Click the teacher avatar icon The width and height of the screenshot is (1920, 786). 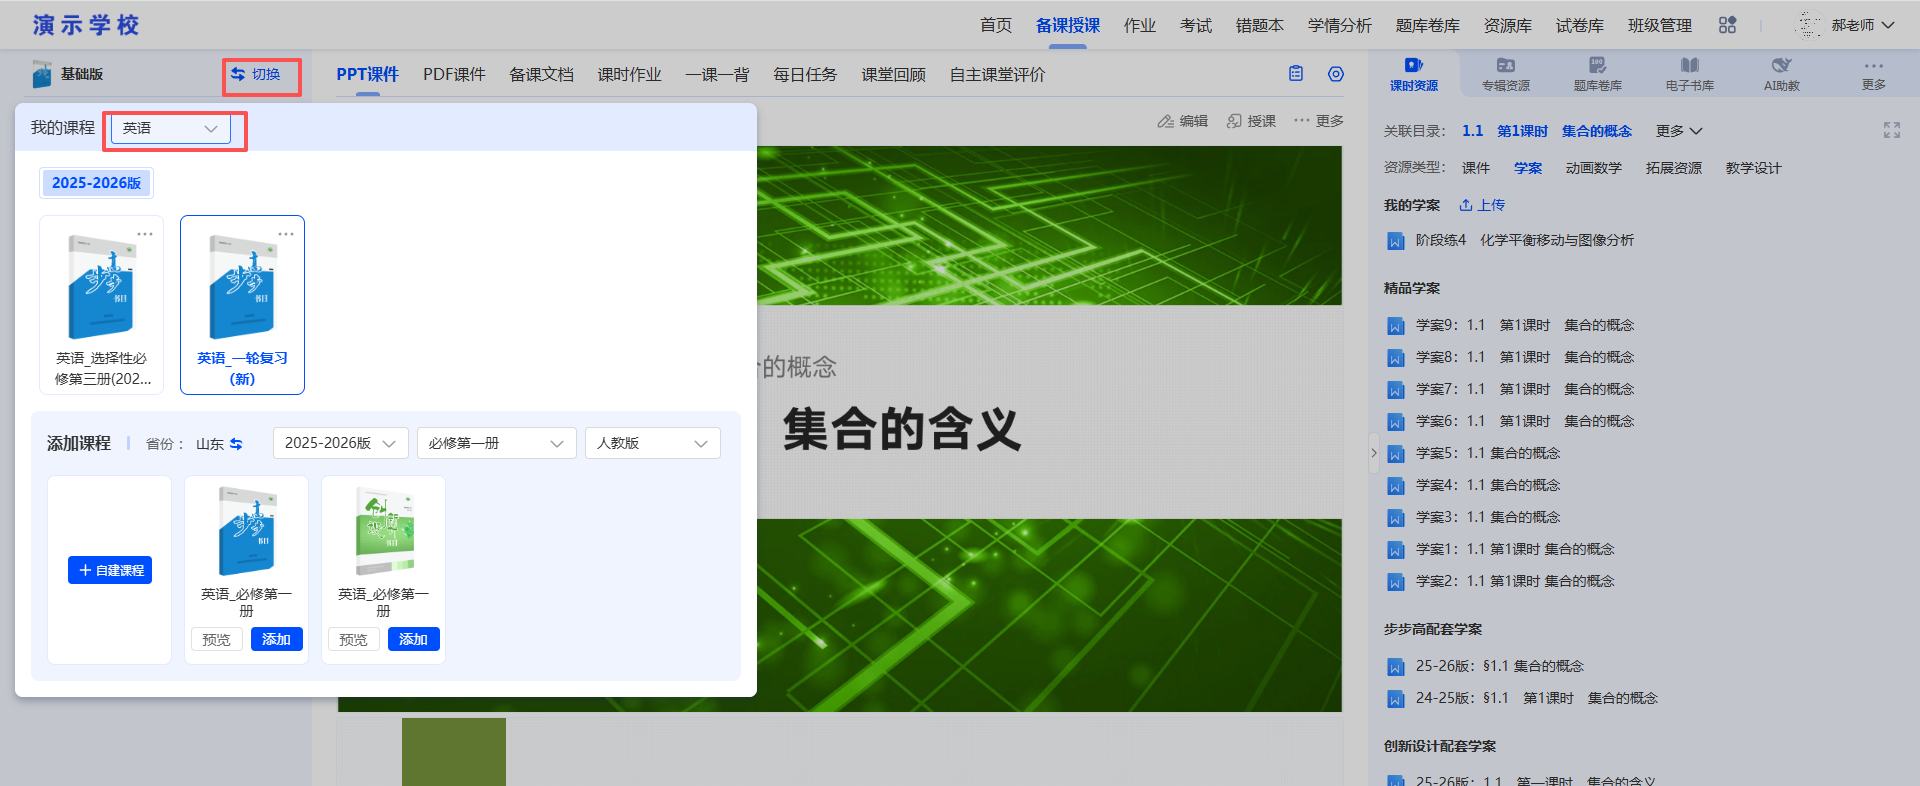pos(1809,25)
